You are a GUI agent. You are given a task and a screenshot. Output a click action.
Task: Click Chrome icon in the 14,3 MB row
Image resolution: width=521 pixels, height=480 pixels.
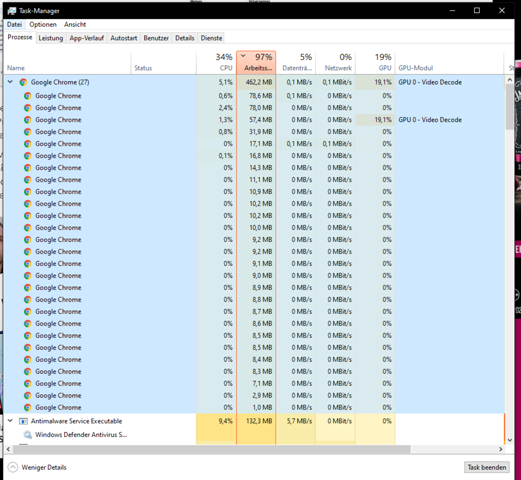[28, 168]
